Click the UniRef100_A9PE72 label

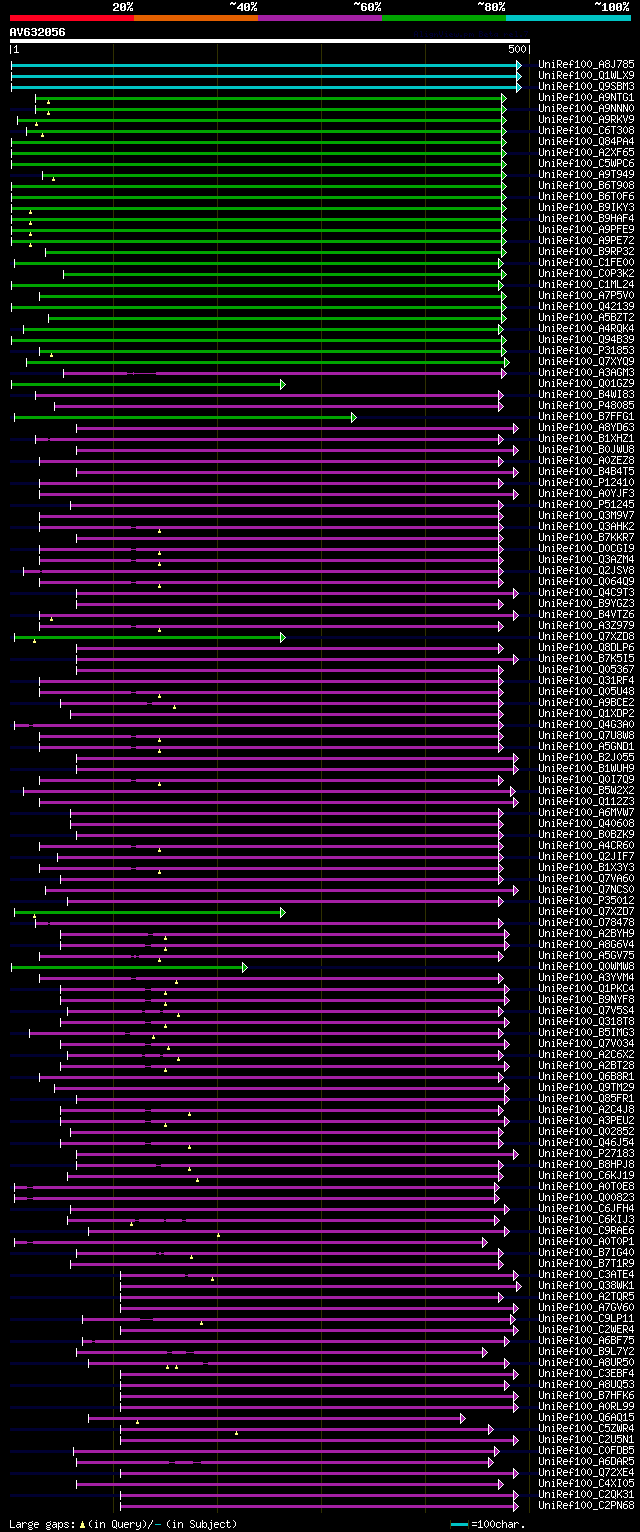pyautogui.click(x=586, y=241)
